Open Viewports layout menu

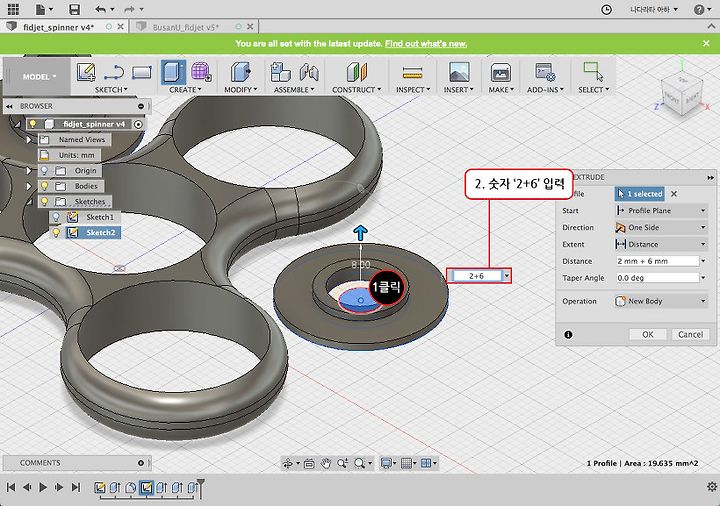[x=428, y=463]
